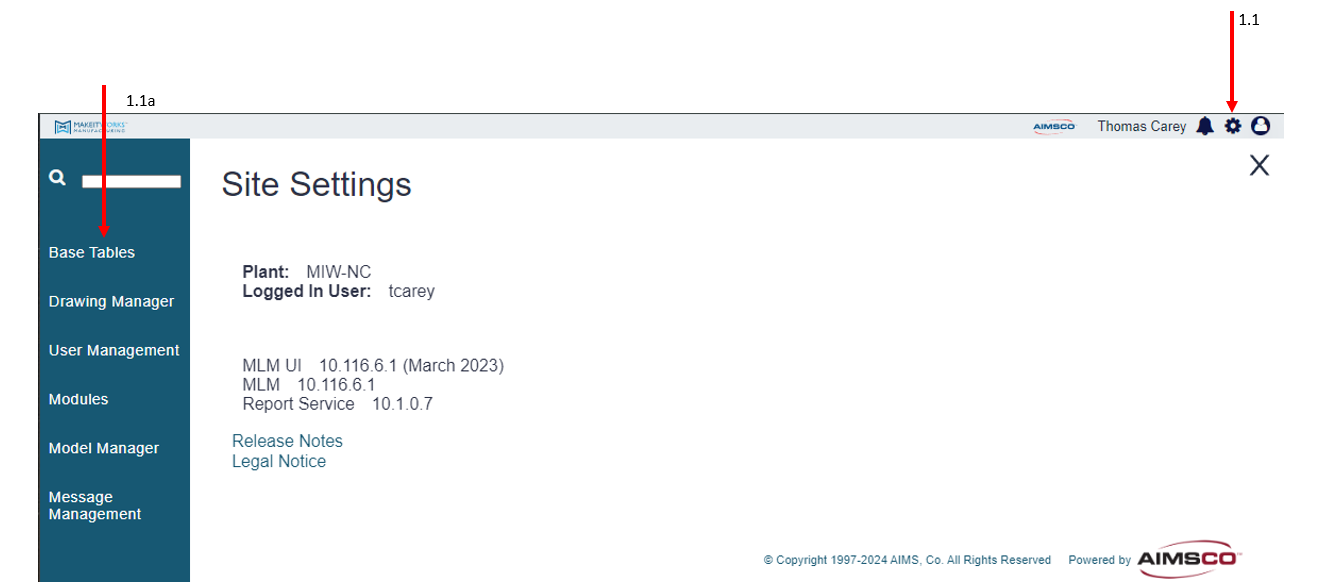Image resolution: width=1317 pixels, height=582 pixels.
Task: Open Message Management in sidebar
Action: pyautogui.click(x=95, y=505)
